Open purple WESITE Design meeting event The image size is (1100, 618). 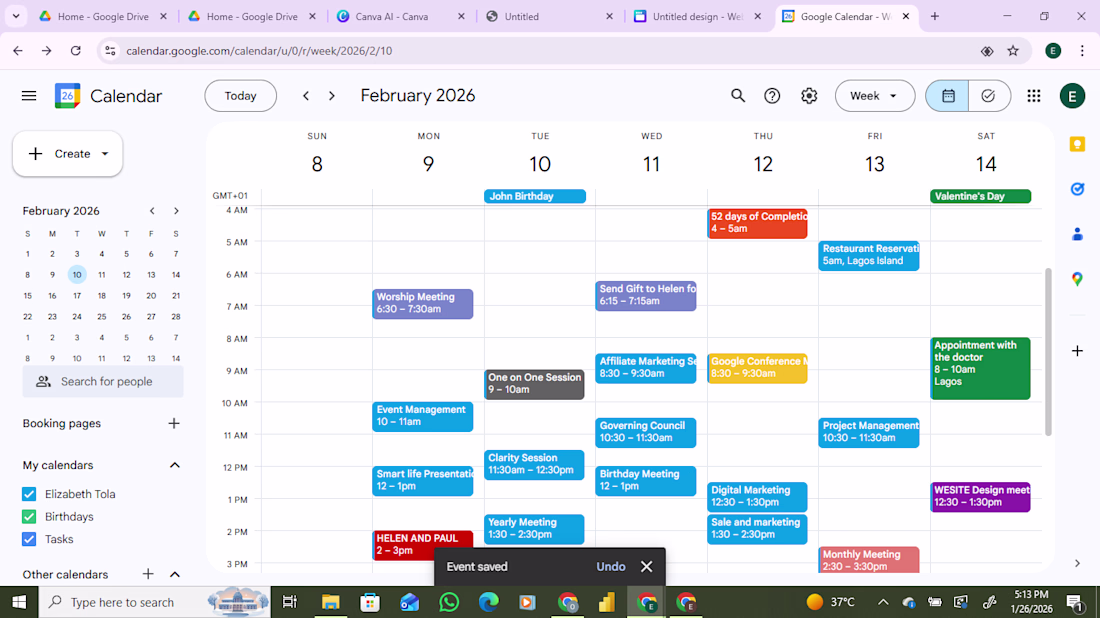[x=980, y=496]
